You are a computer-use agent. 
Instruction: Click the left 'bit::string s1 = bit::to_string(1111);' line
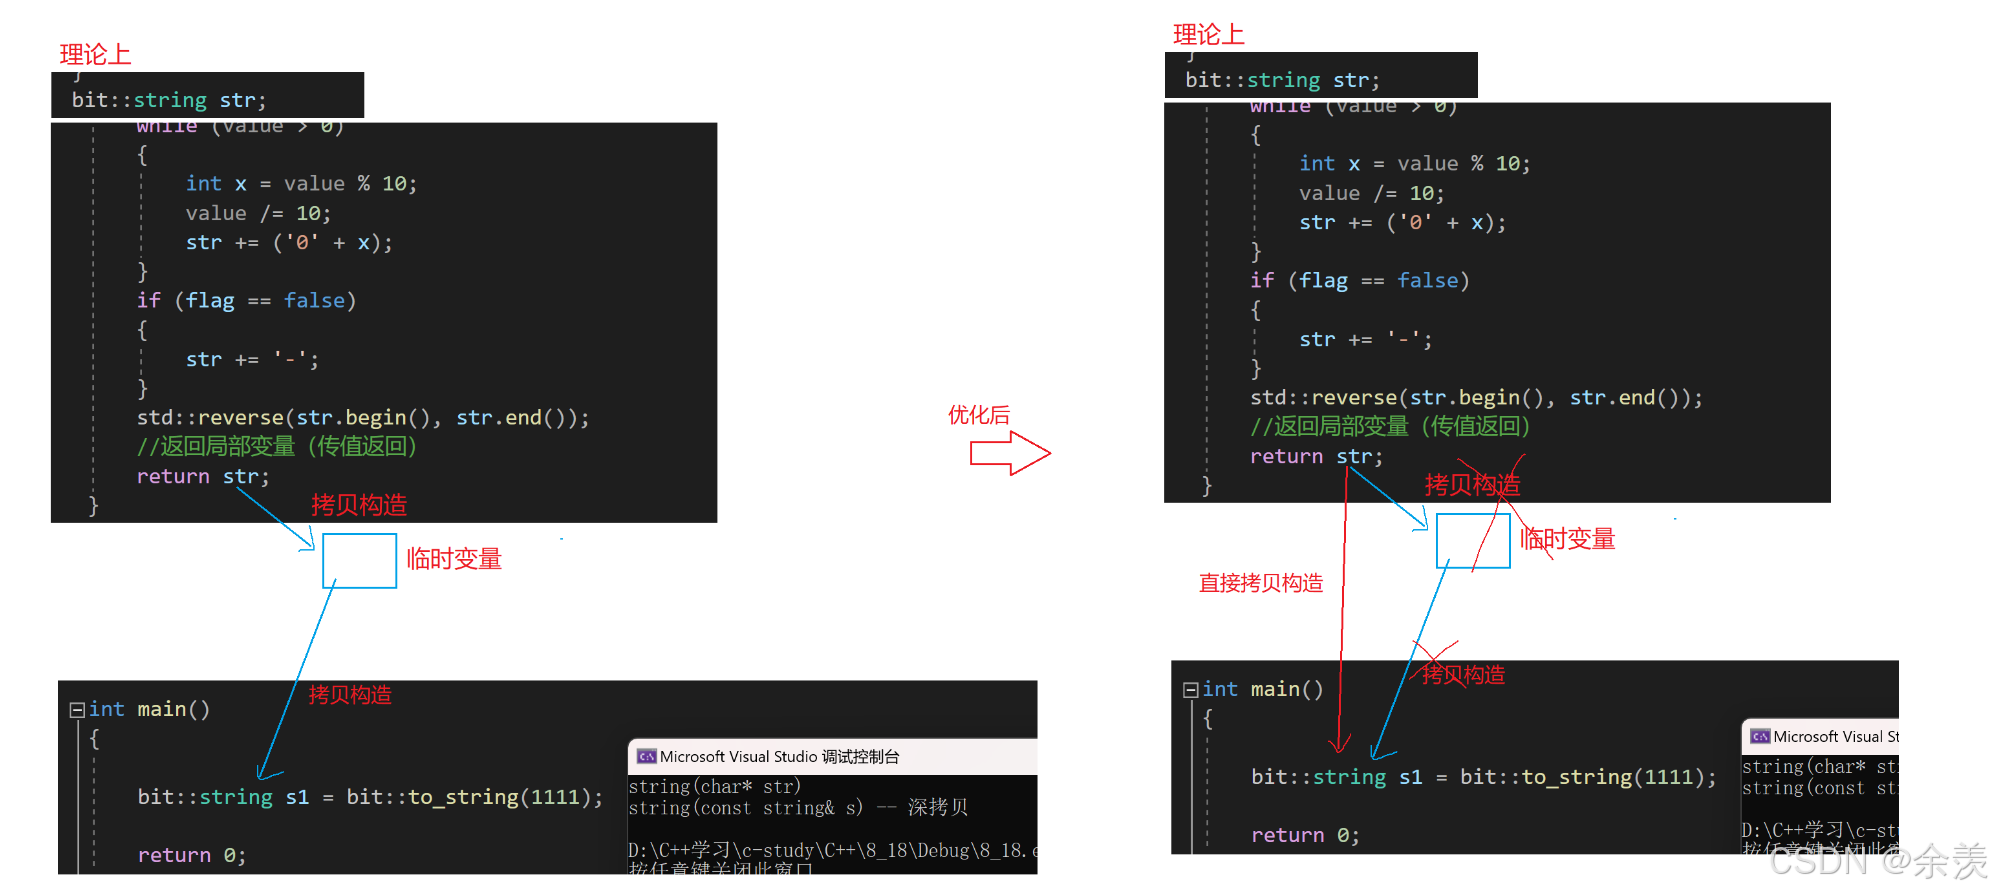tap(371, 798)
